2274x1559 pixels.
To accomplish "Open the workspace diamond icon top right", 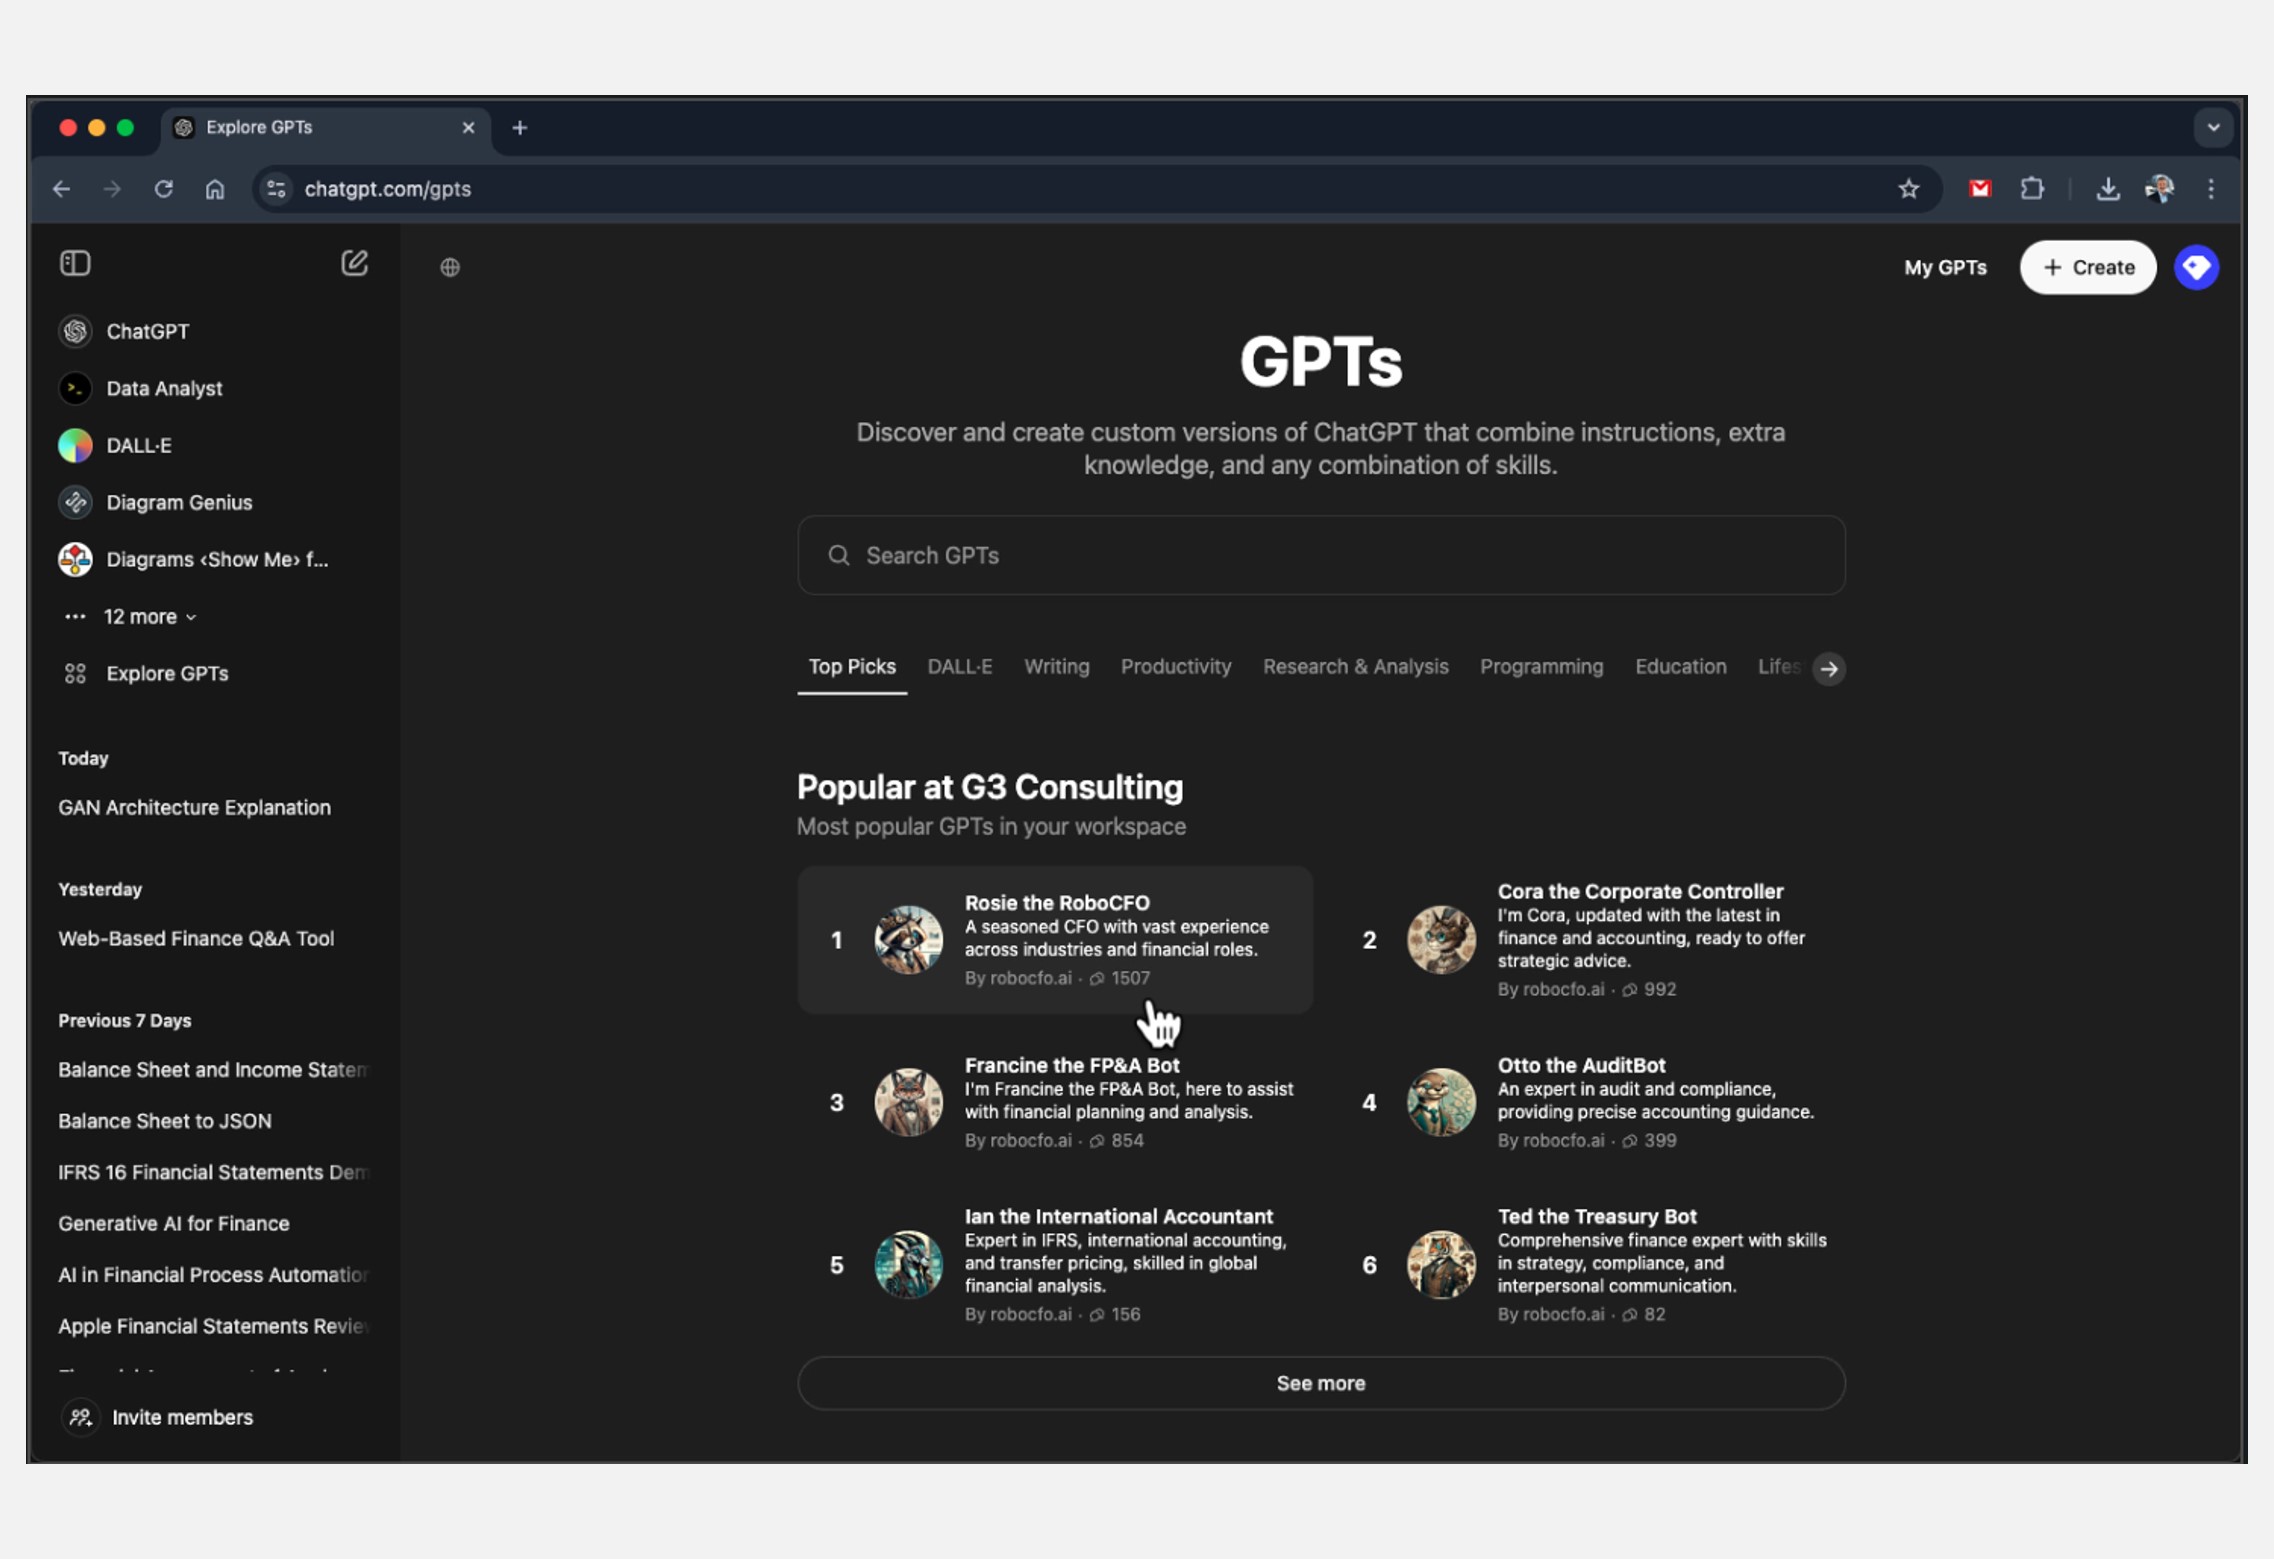I will point(2196,267).
